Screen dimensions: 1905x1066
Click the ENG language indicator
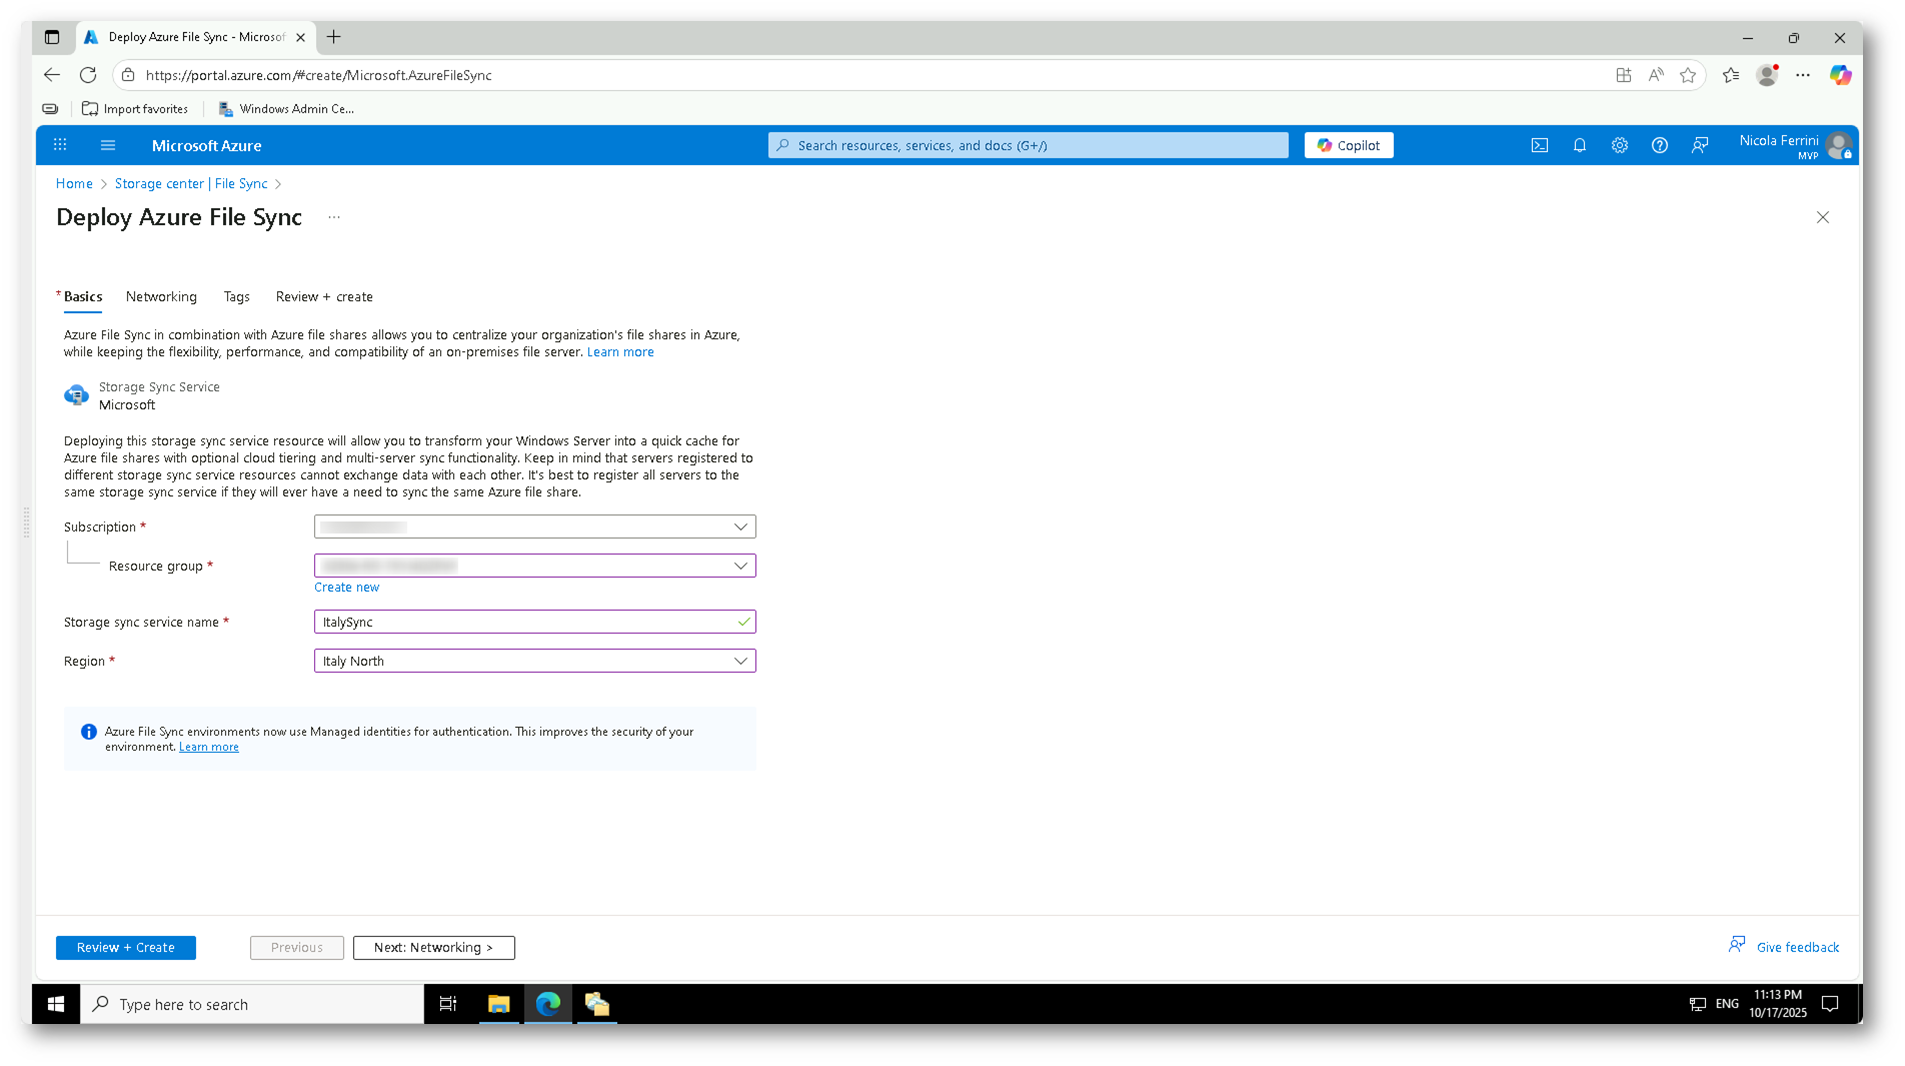click(x=1727, y=1004)
